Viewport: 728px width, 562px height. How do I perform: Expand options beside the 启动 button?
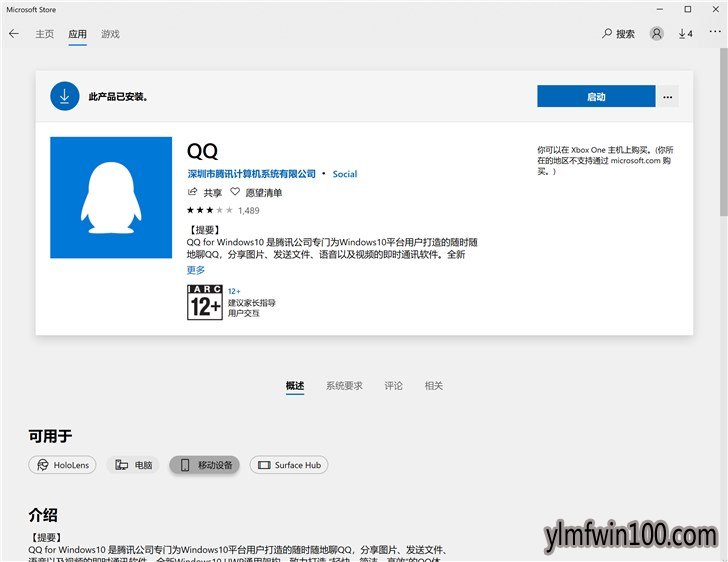pos(668,96)
